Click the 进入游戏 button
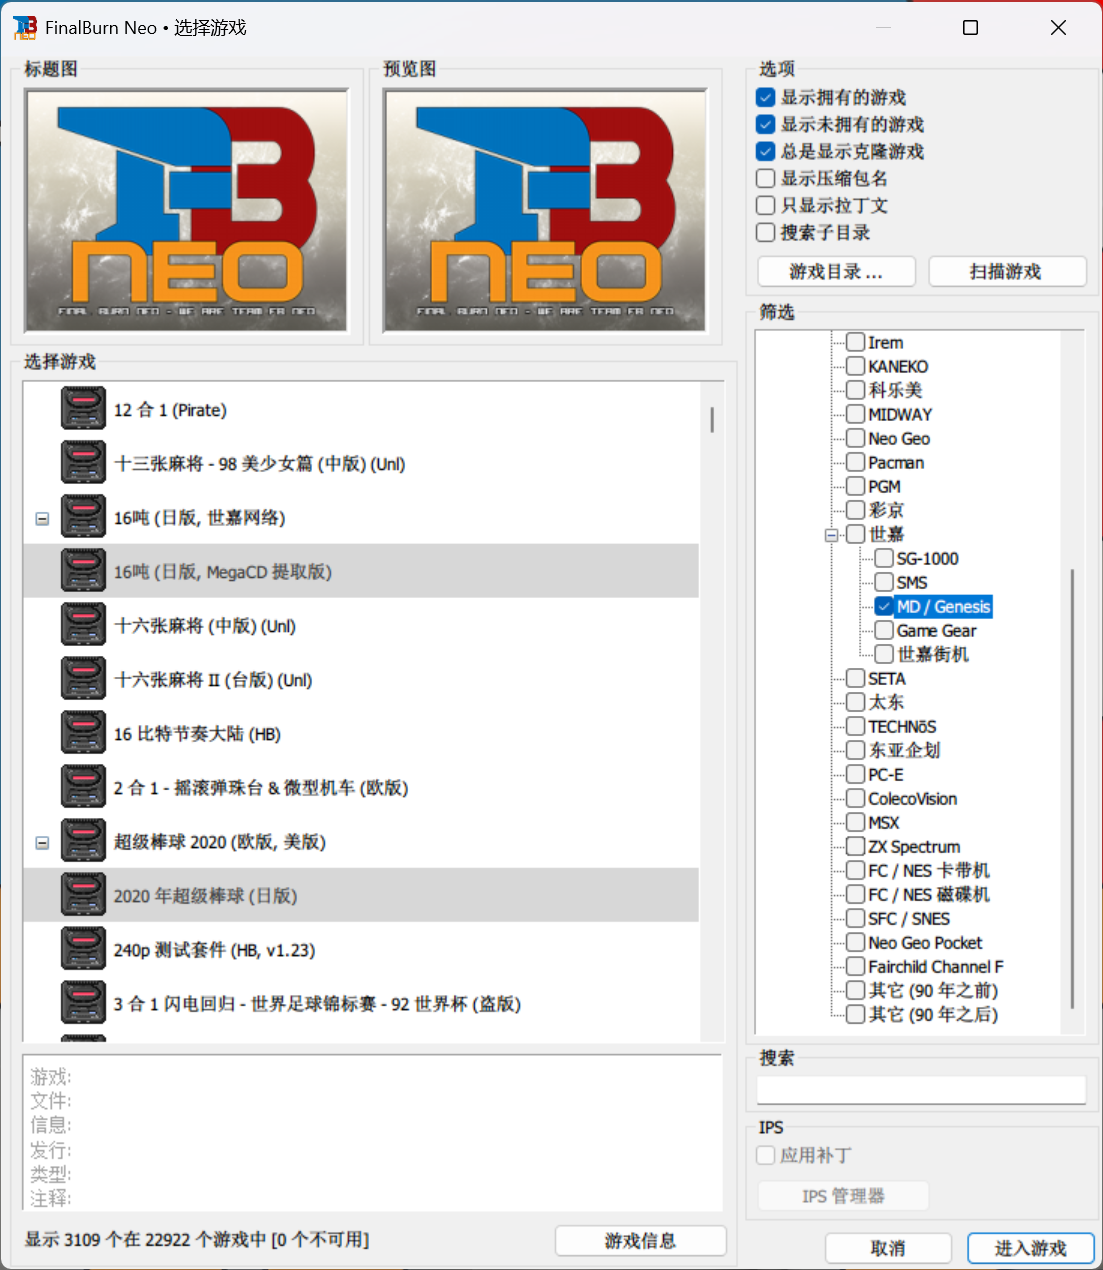The image size is (1103, 1270). [x=1031, y=1248]
